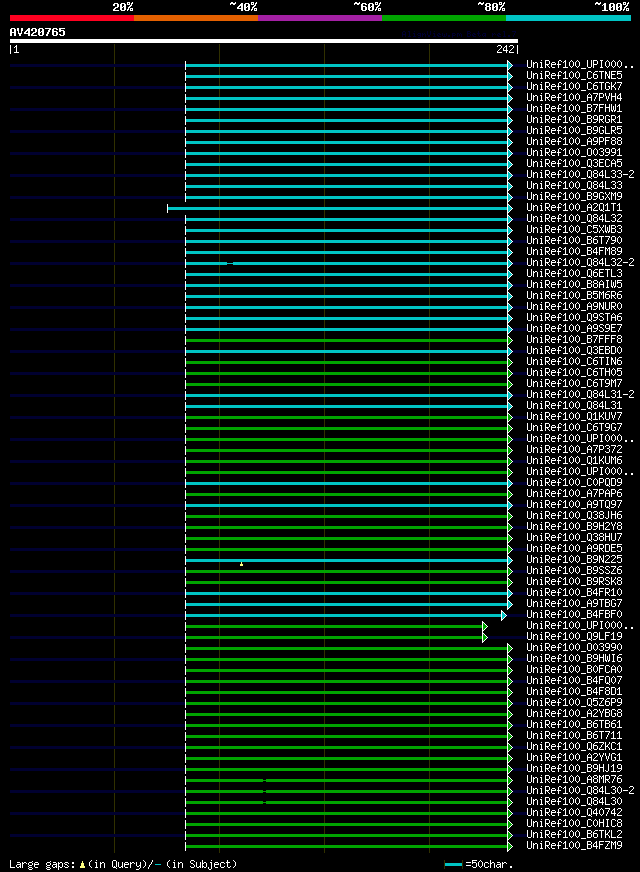Select the UniRef100_Q84L33-2 label
640x872 pixels.
[x=581, y=174]
